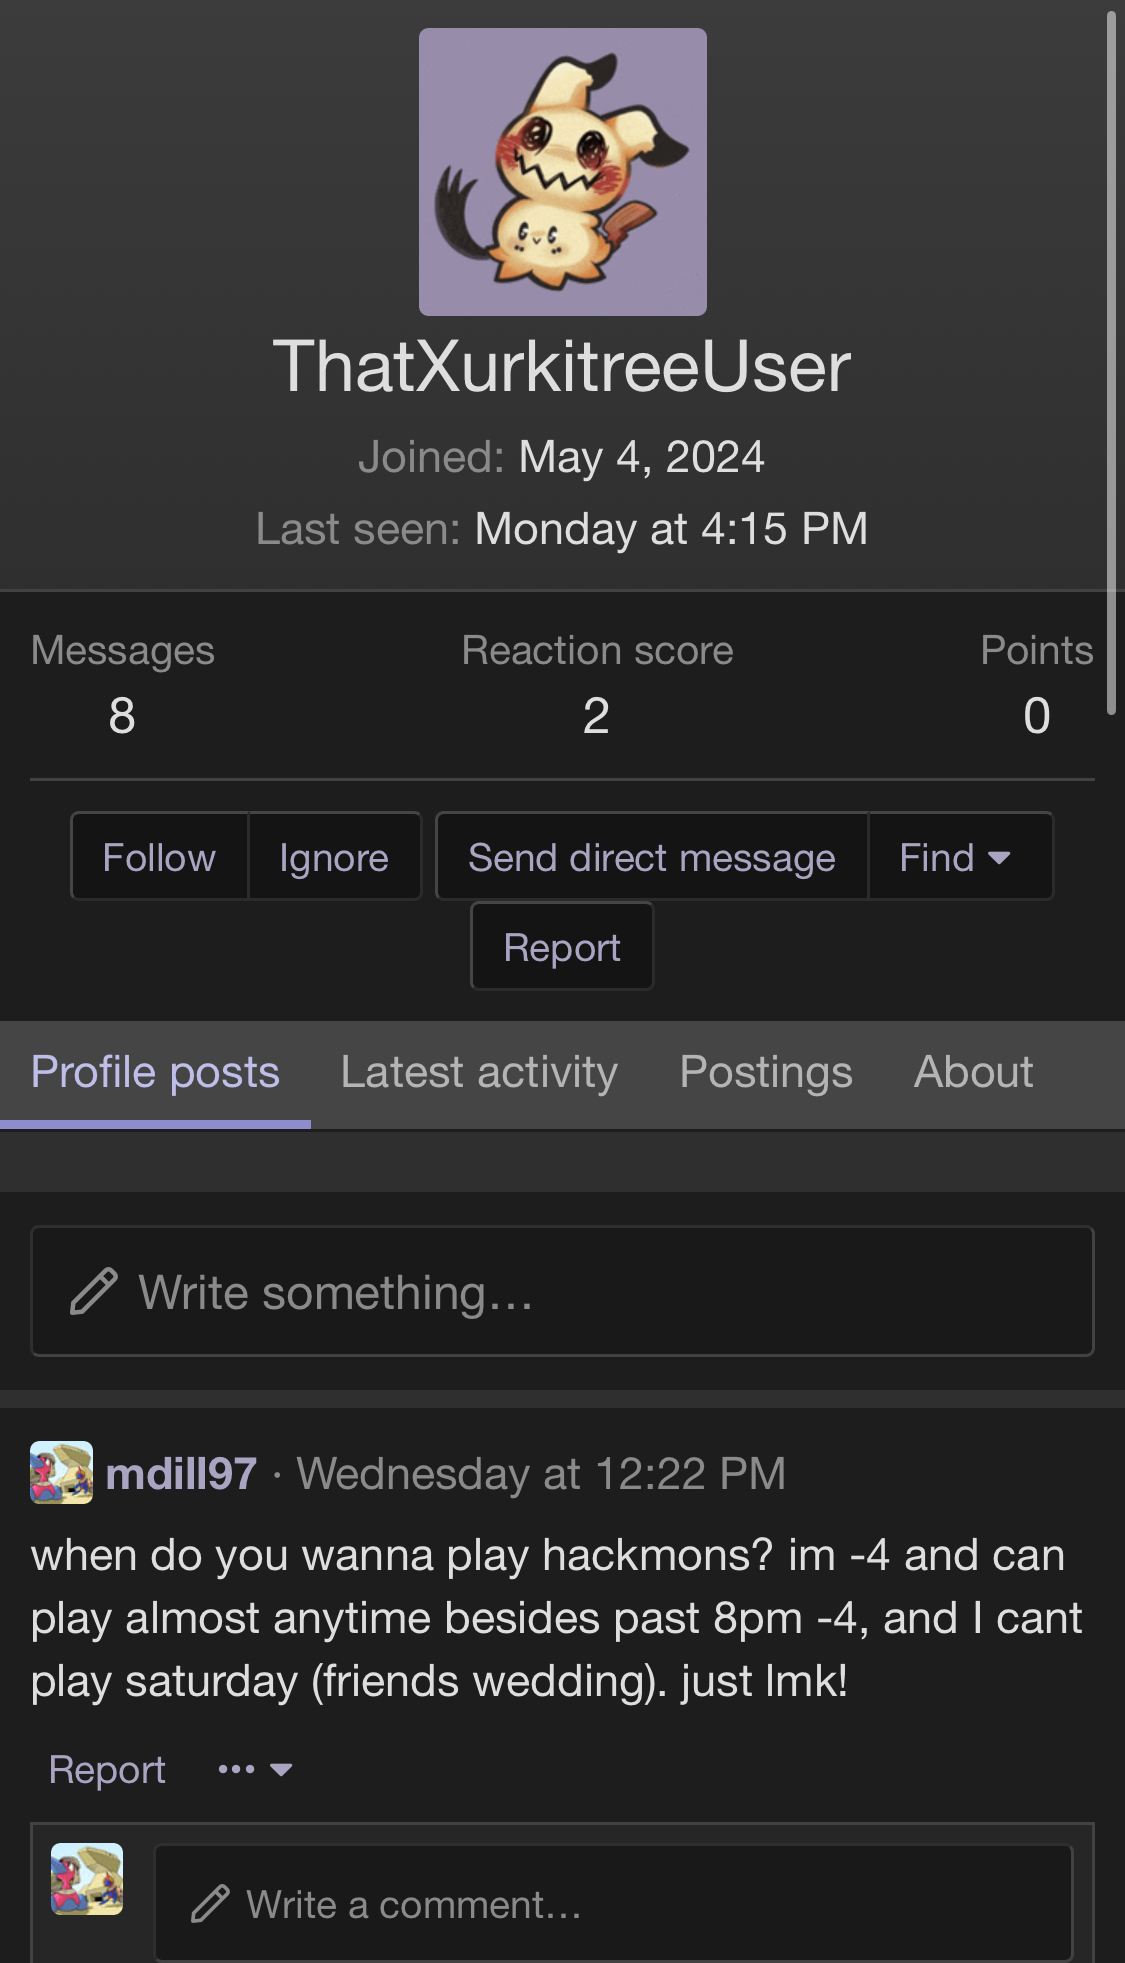Open the Postings tab
The image size is (1125, 1963).
coord(766,1072)
